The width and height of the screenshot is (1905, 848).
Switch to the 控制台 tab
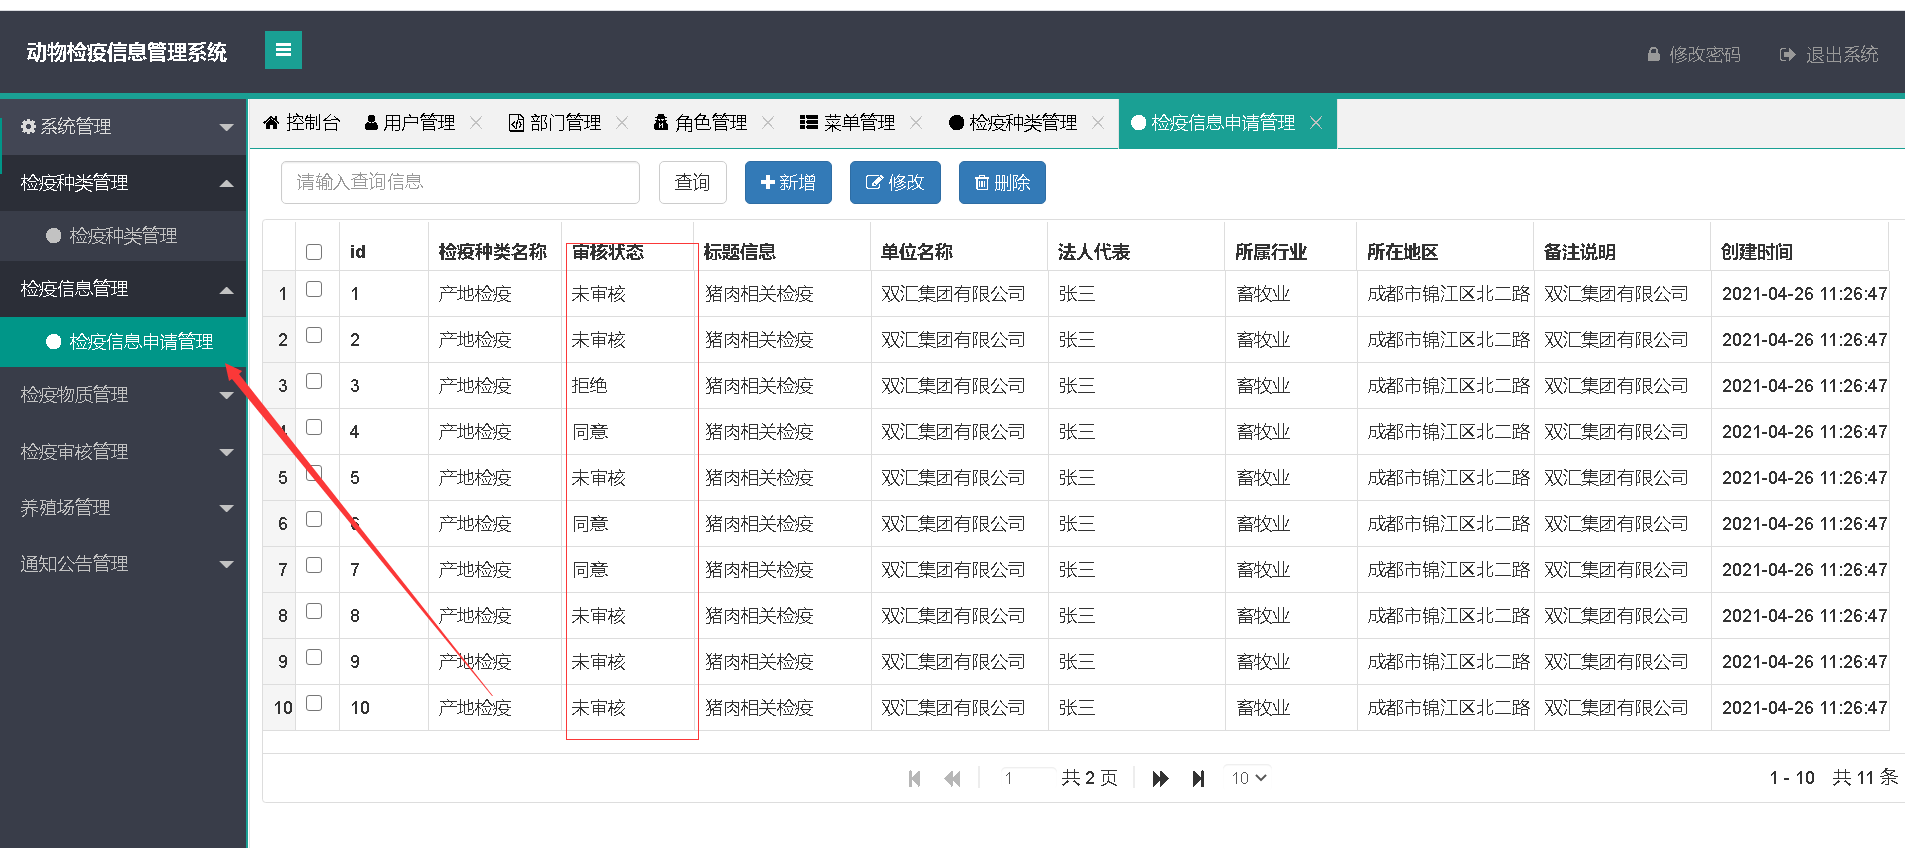click(x=301, y=122)
